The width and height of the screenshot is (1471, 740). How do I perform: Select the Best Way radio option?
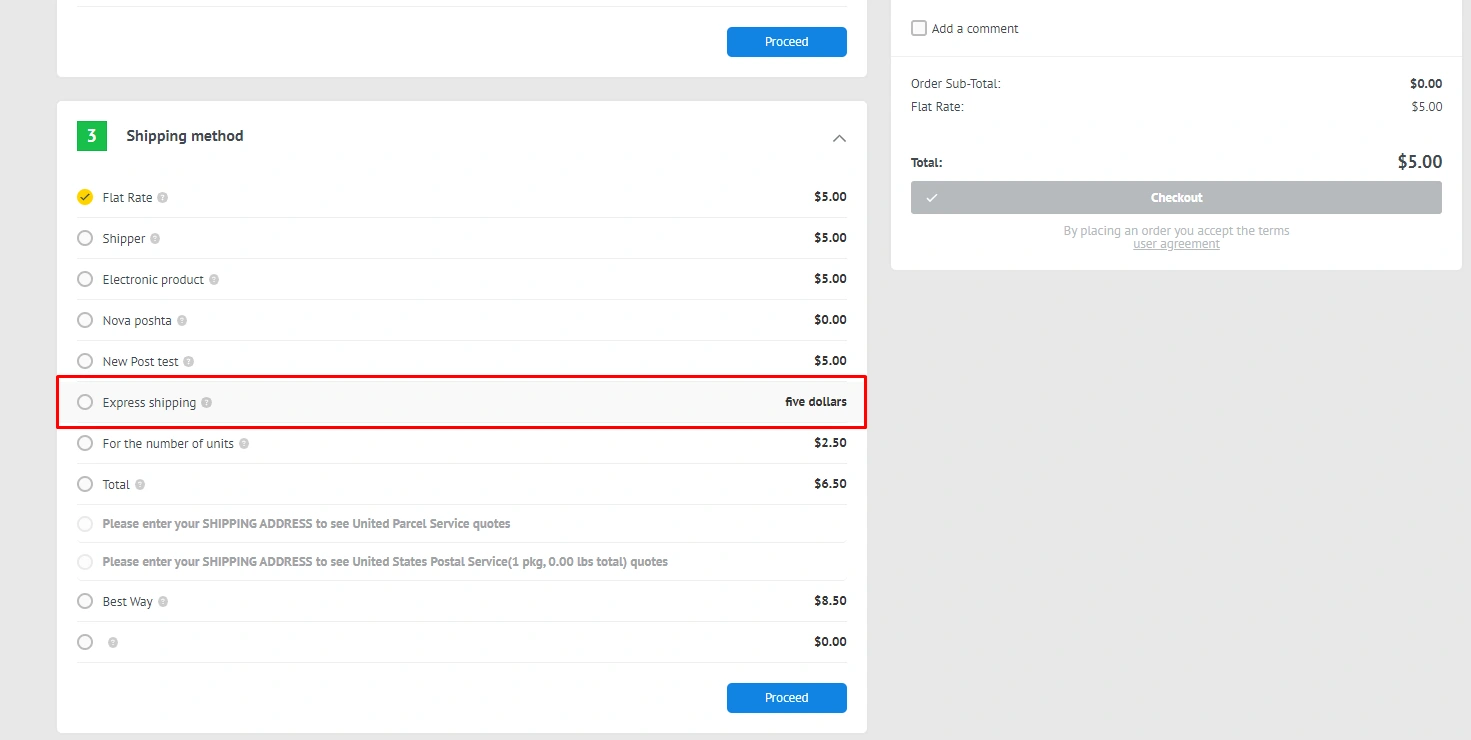click(85, 601)
